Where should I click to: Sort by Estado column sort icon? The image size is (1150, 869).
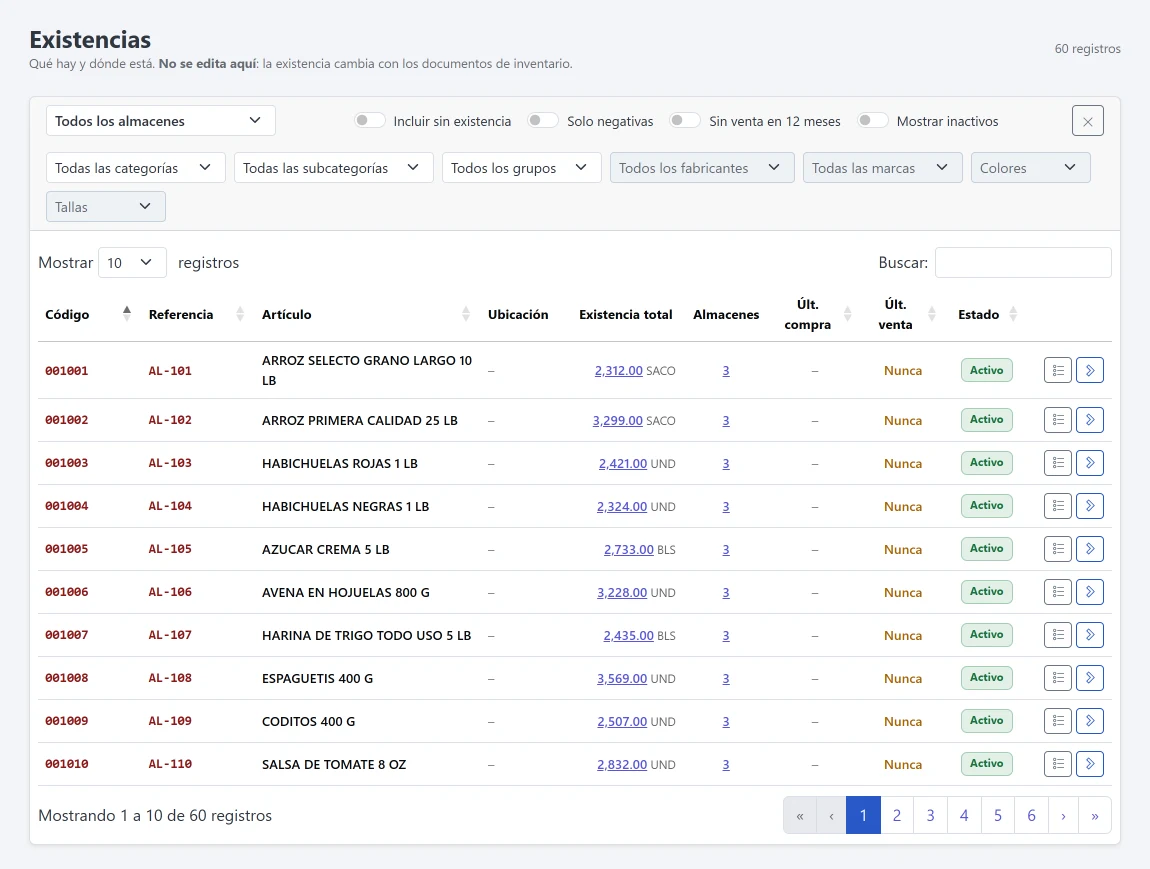[1013, 314]
